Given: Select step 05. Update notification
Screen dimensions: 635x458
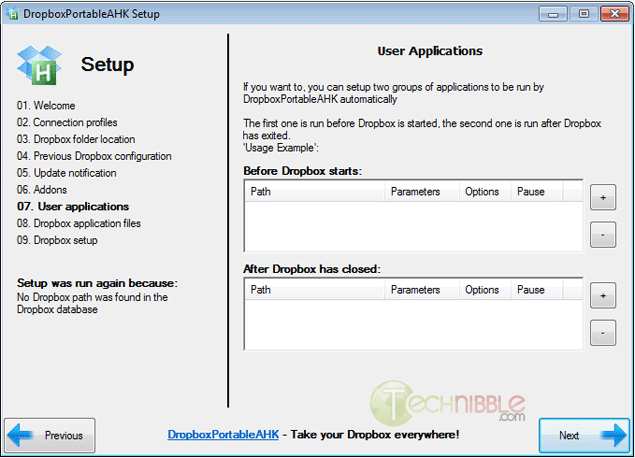Looking at the screenshot, I should (66, 173).
